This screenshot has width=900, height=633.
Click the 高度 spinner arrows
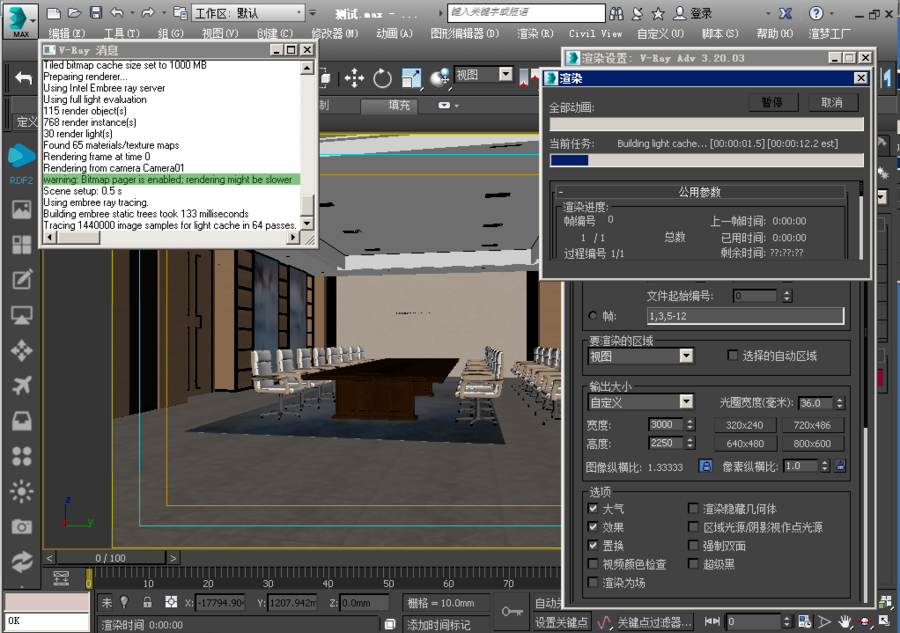pyautogui.click(x=690, y=443)
